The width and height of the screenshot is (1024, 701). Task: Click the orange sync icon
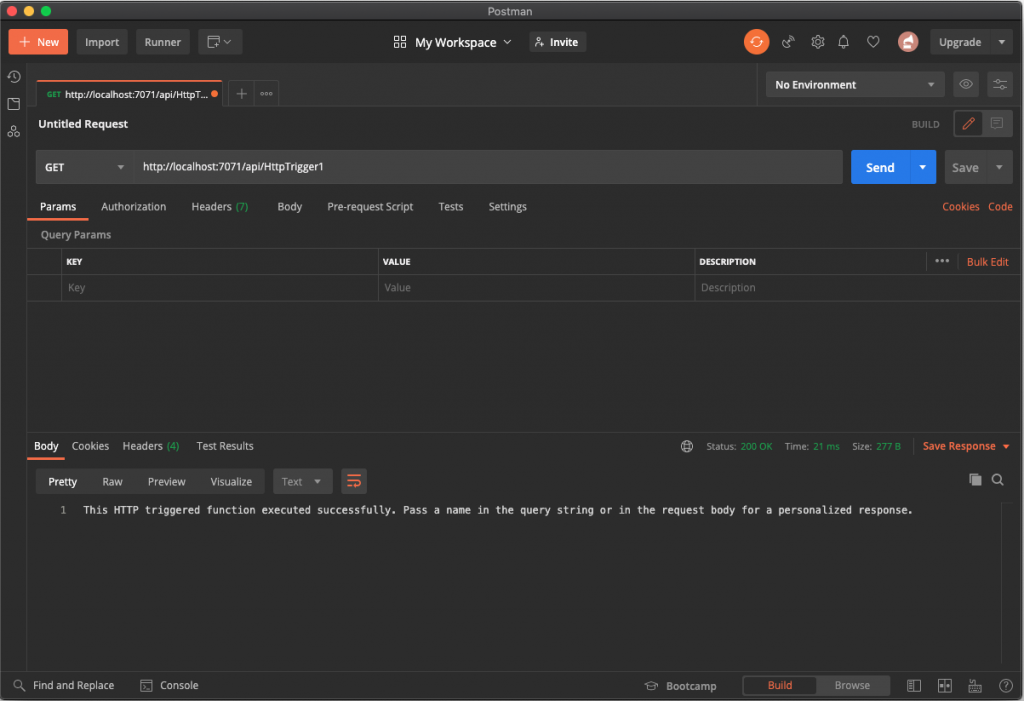coord(756,42)
